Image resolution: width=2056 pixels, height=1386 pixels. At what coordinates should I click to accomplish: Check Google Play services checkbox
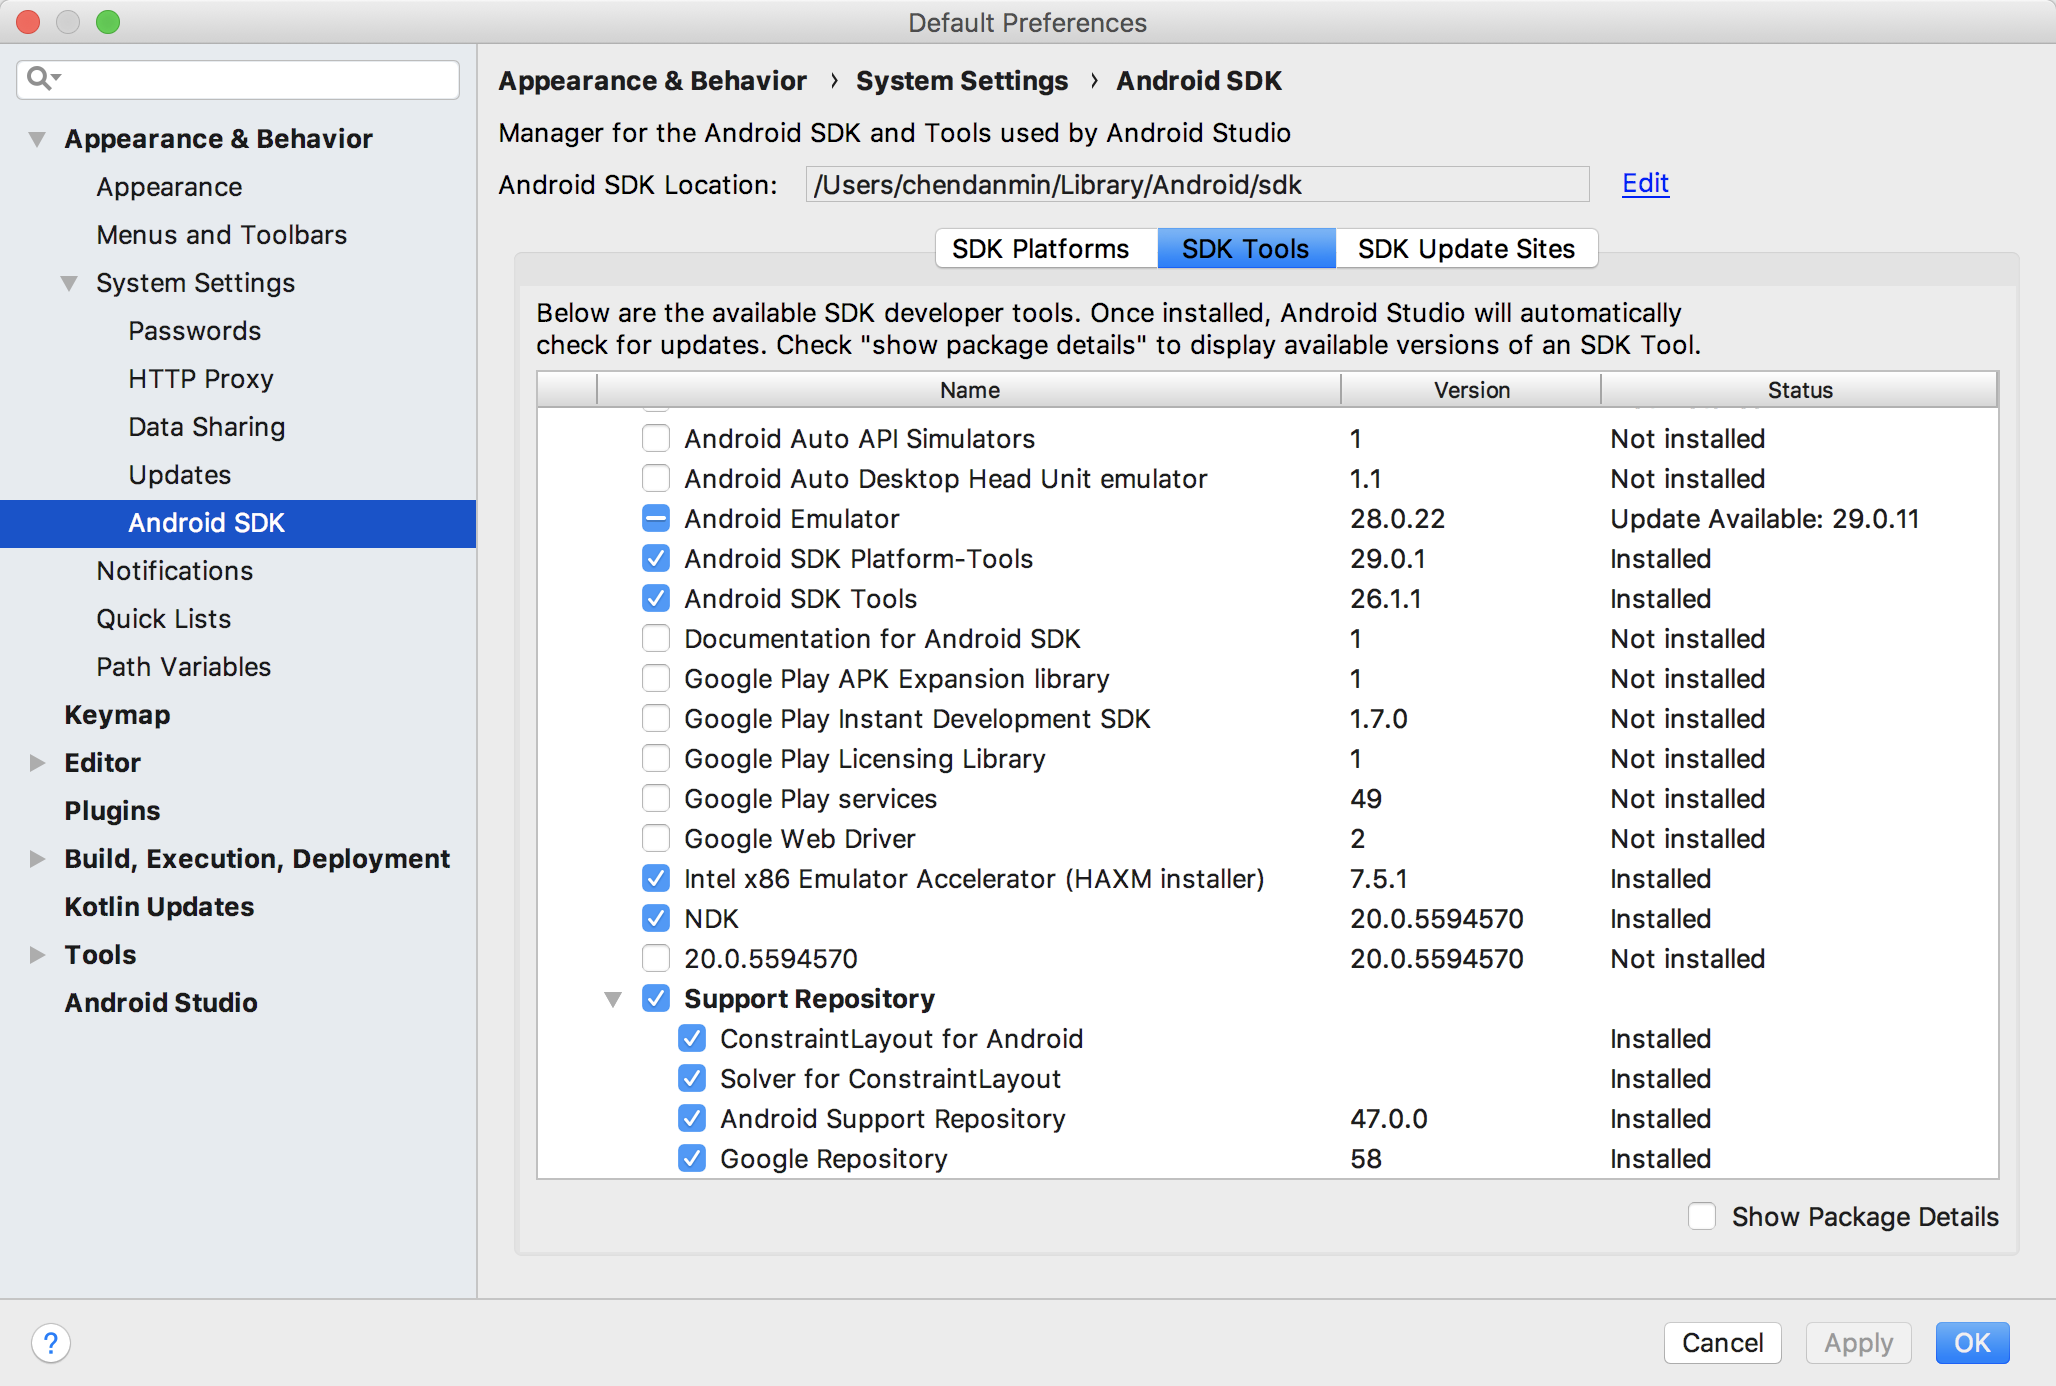pos(656,799)
